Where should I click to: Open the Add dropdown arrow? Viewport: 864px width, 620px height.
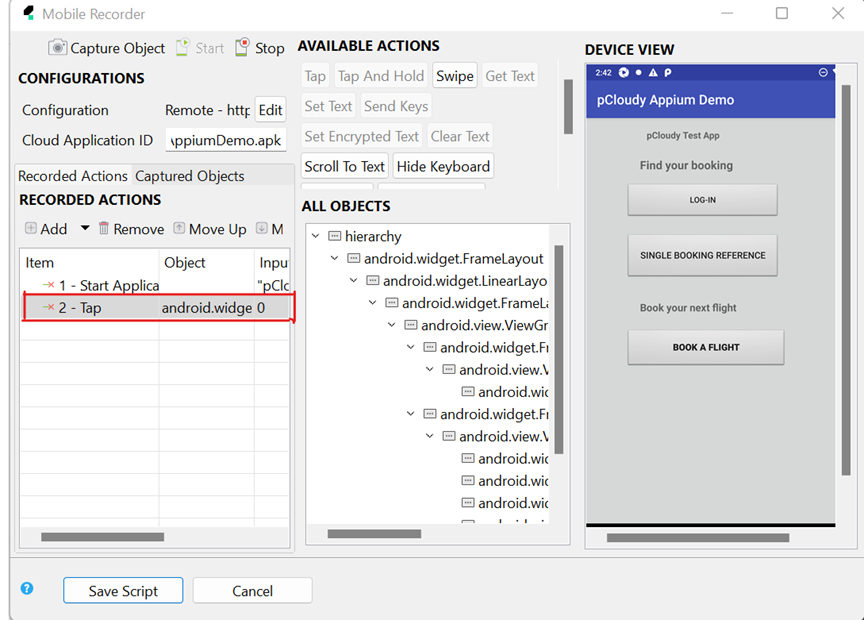(x=85, y=229)
